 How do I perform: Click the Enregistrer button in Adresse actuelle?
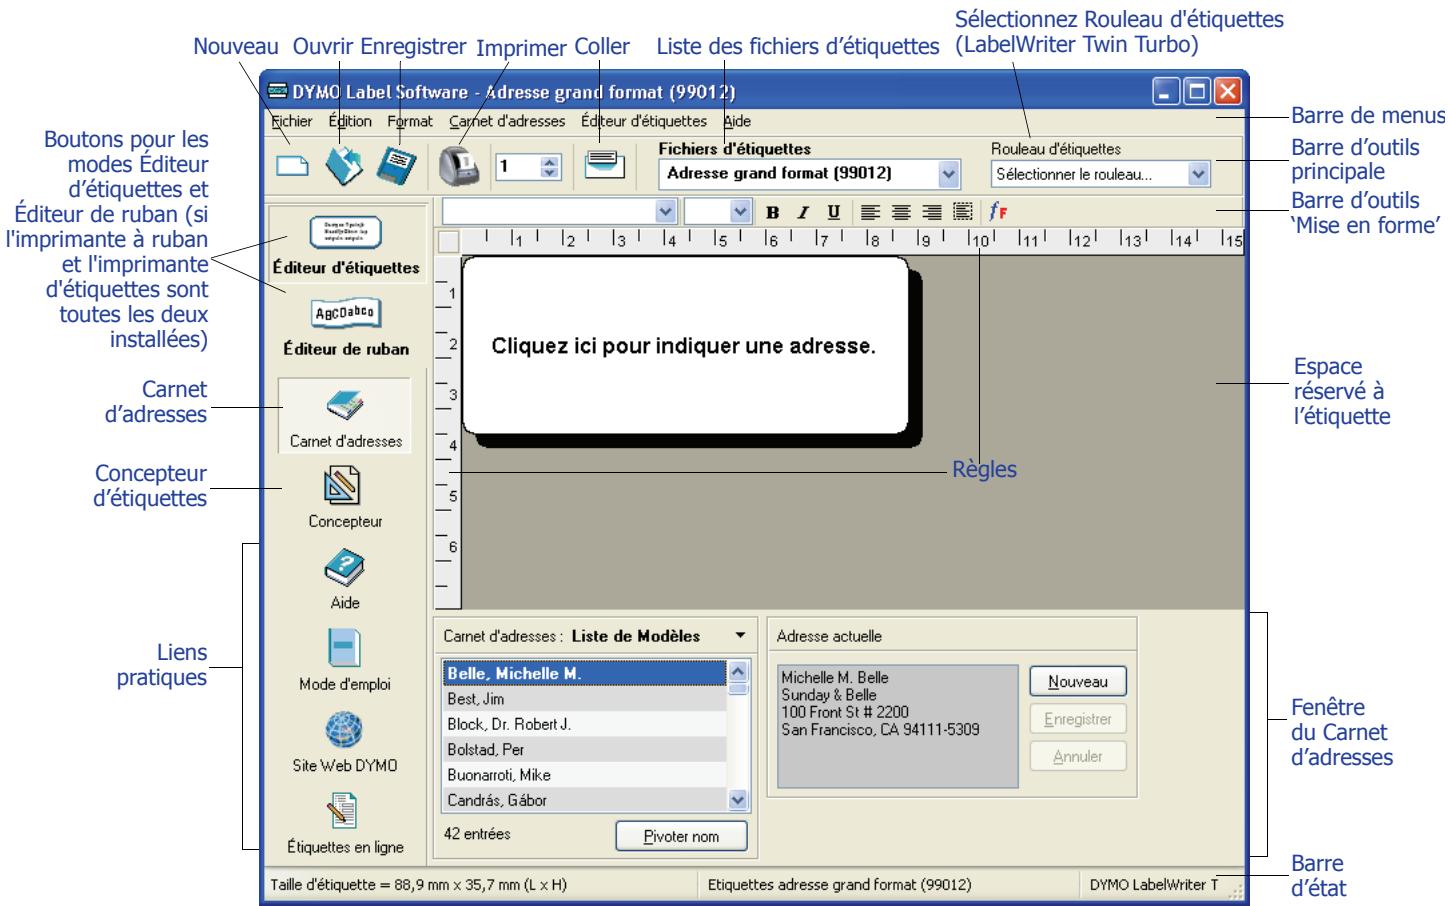[x=1078, y=719]
